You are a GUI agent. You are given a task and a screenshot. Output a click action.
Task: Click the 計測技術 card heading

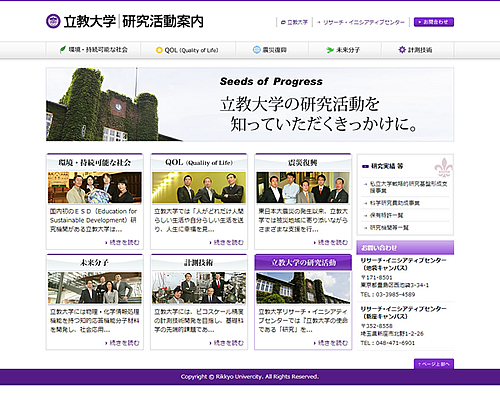[199, 263]
